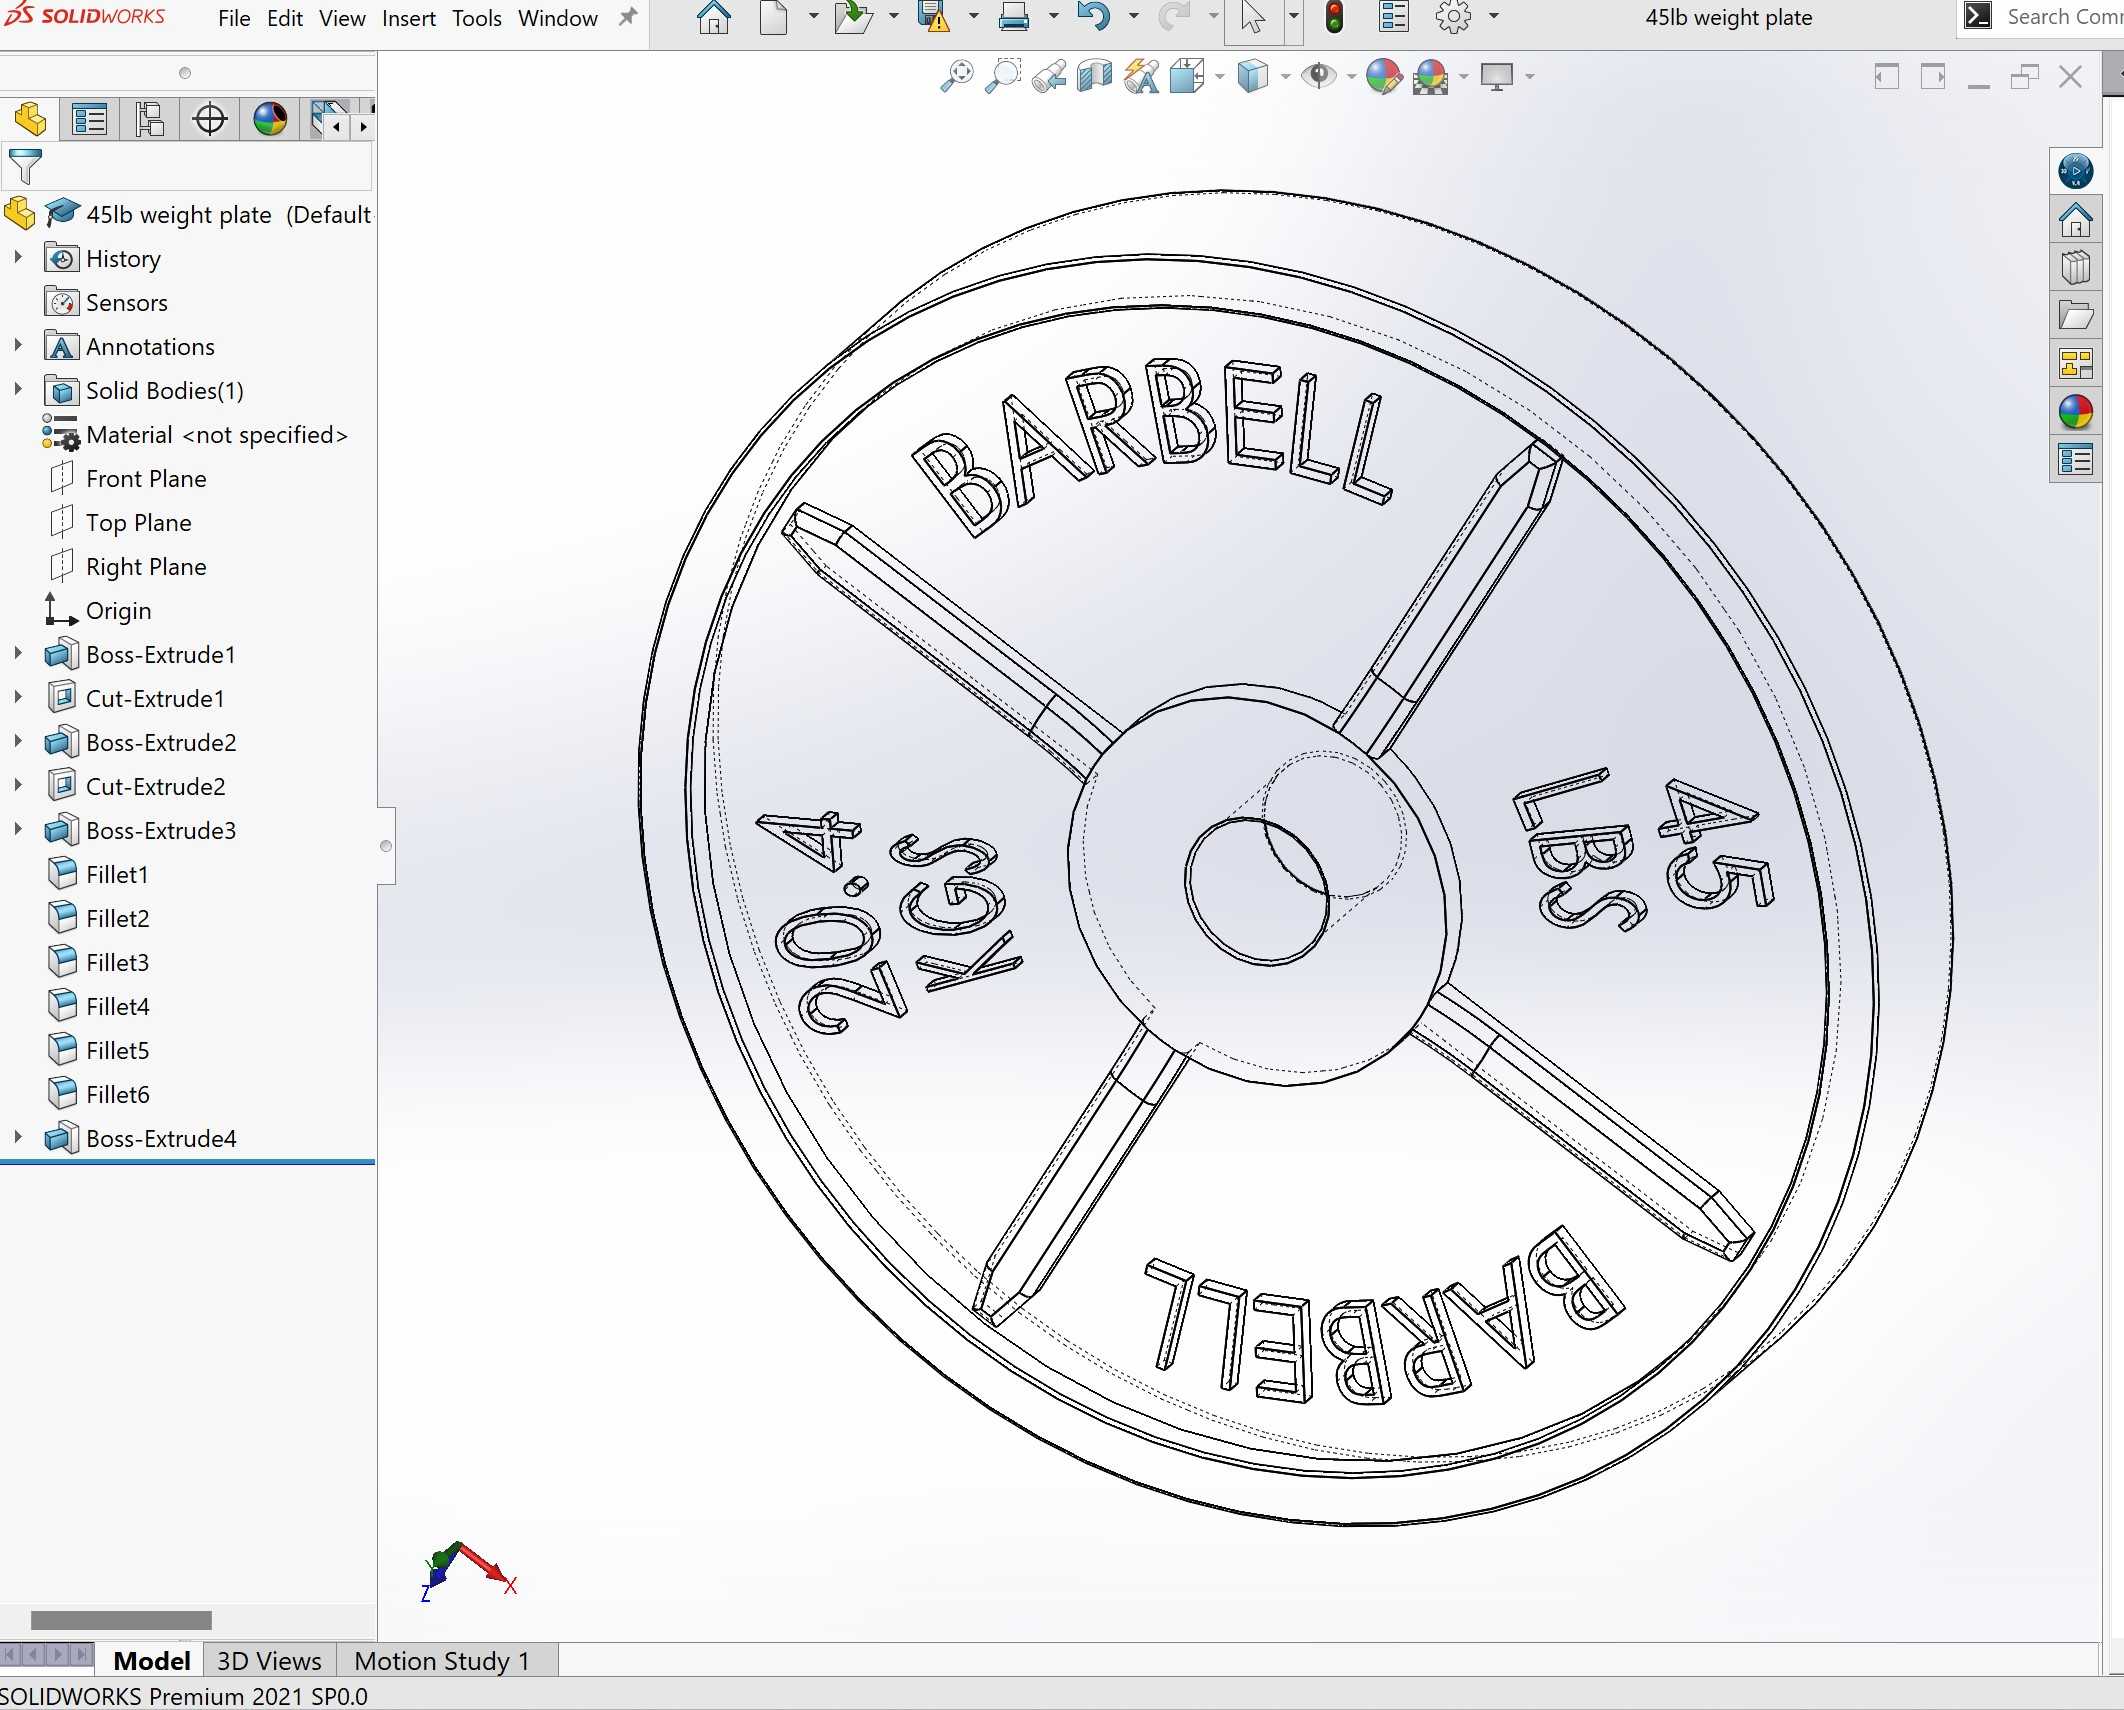
Task: Open the Design Library side panel icon
Action: (2076, 268)
